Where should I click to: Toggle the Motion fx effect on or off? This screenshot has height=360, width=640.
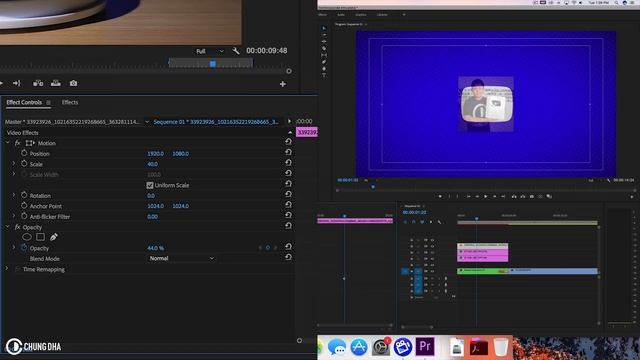17,143
